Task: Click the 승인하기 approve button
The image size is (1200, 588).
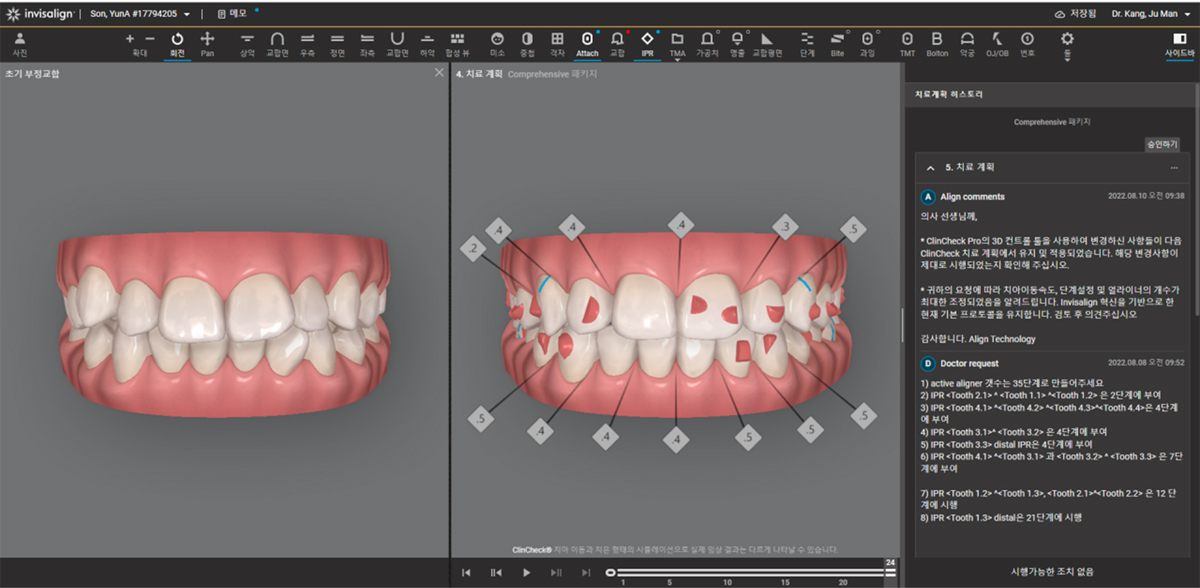Action: (x=1162, y=144)
